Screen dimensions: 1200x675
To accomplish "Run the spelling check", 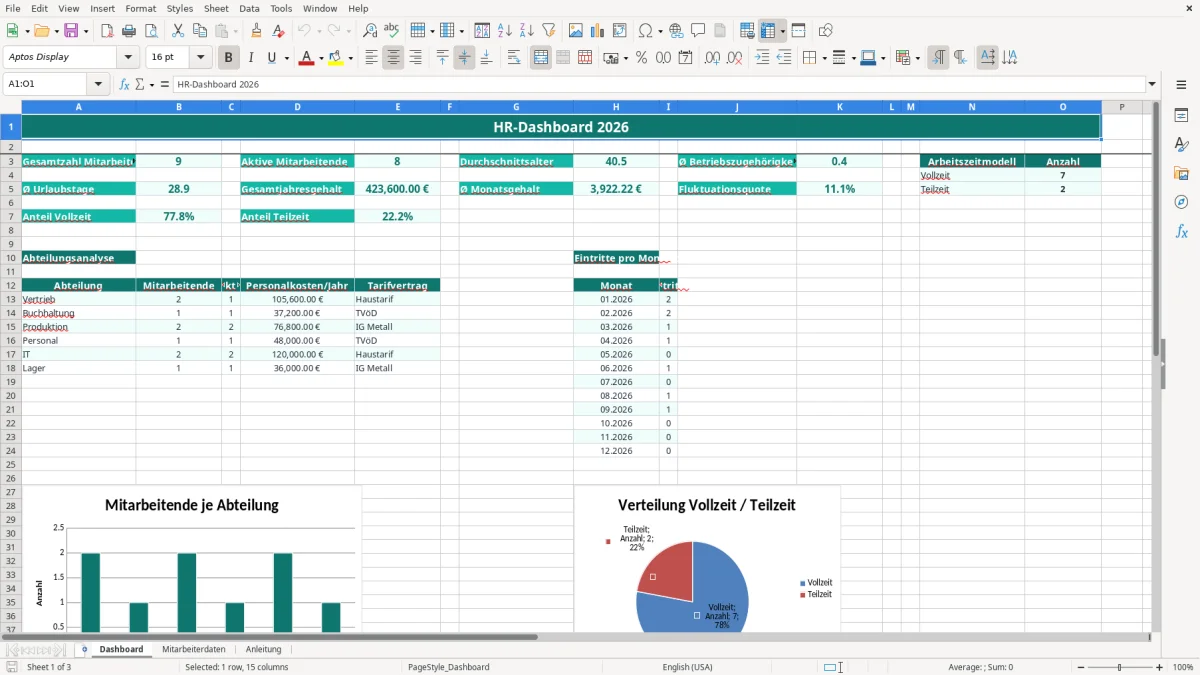I will coord(391,31).
